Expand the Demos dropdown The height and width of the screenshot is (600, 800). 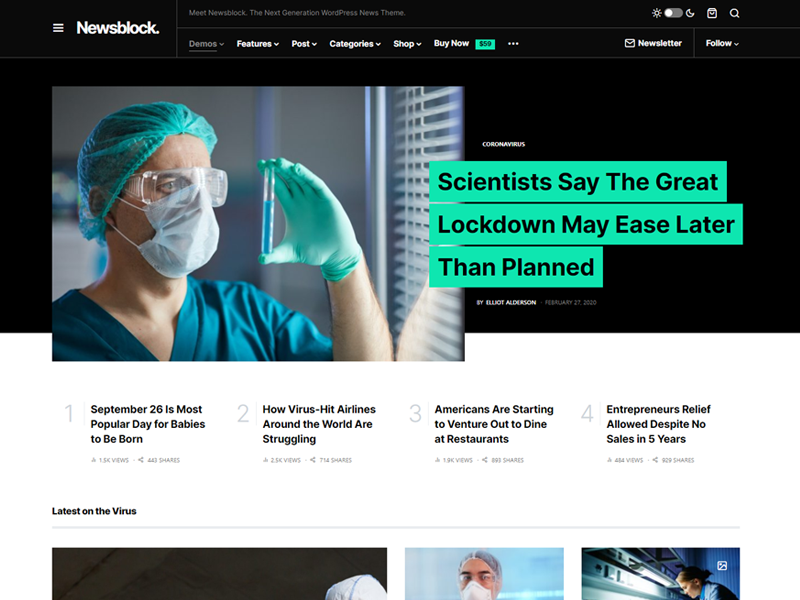pyautogui.click(x=206, y=44)
